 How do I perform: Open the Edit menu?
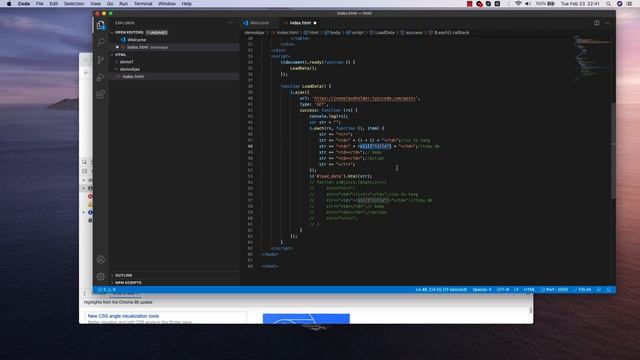(53, 4)
